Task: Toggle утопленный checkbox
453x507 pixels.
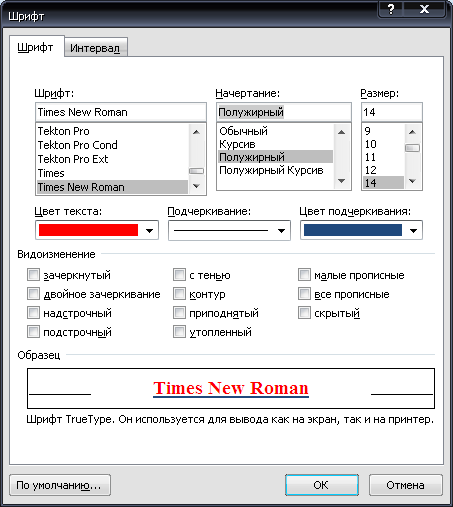Action: [179, 332]
